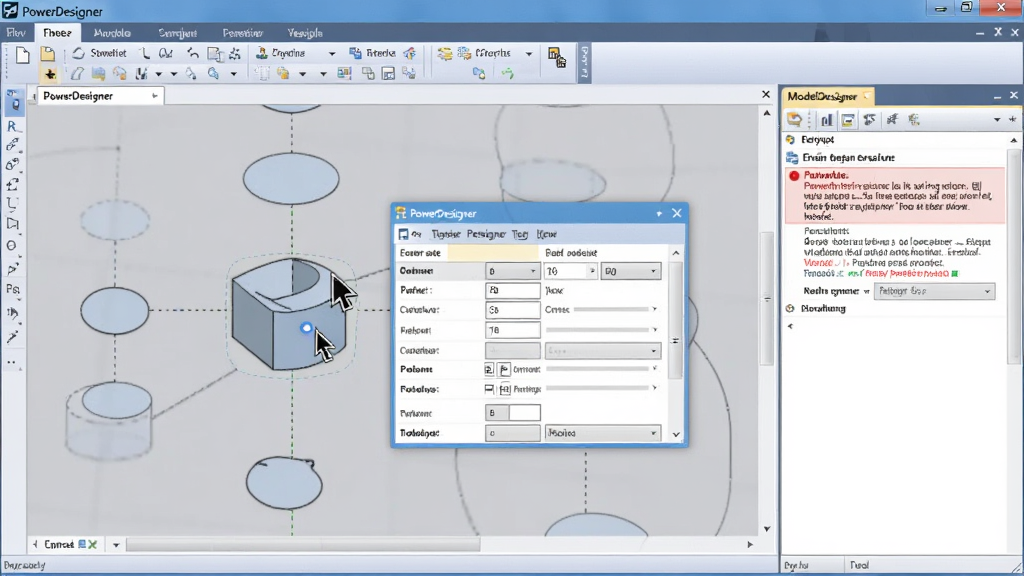
Task: Click the copy pages icon in the top toolbar row
Action: click(x=214, y=54)
